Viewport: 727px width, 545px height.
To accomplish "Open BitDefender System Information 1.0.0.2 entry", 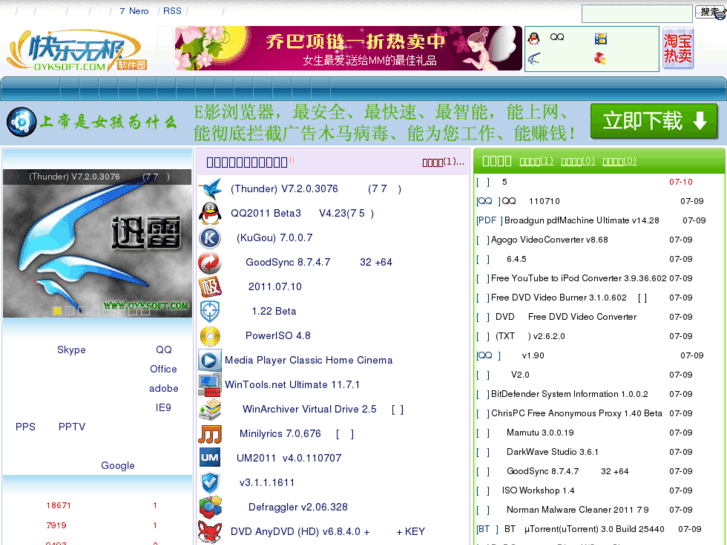I will 569,394.
